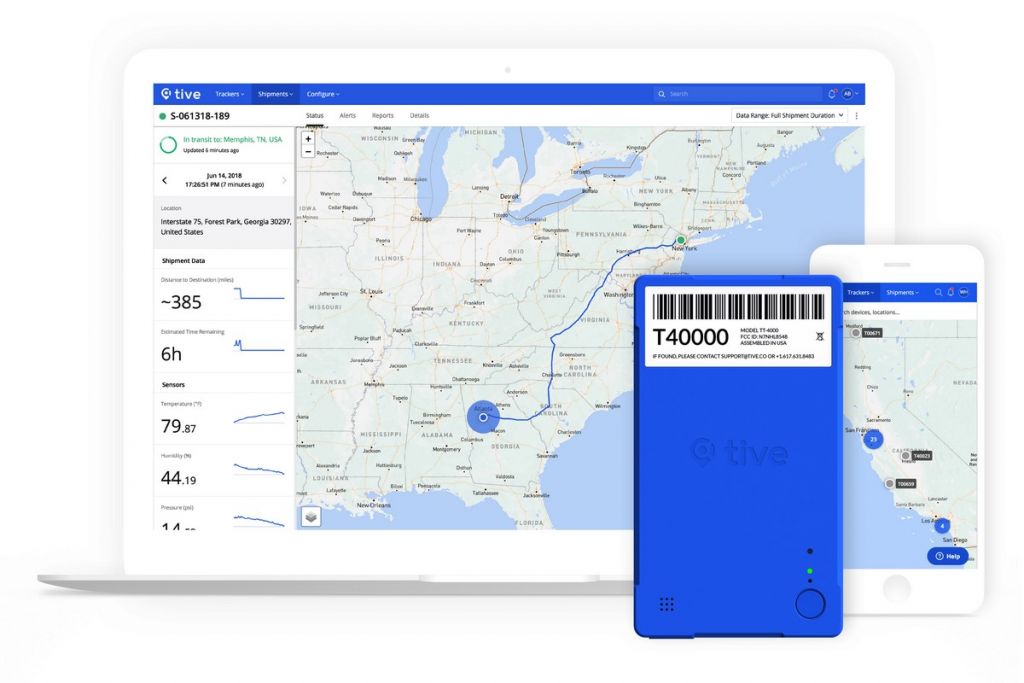
Task: Expand the Shipments menu on the laptop
Action: [x=275, y=94]
